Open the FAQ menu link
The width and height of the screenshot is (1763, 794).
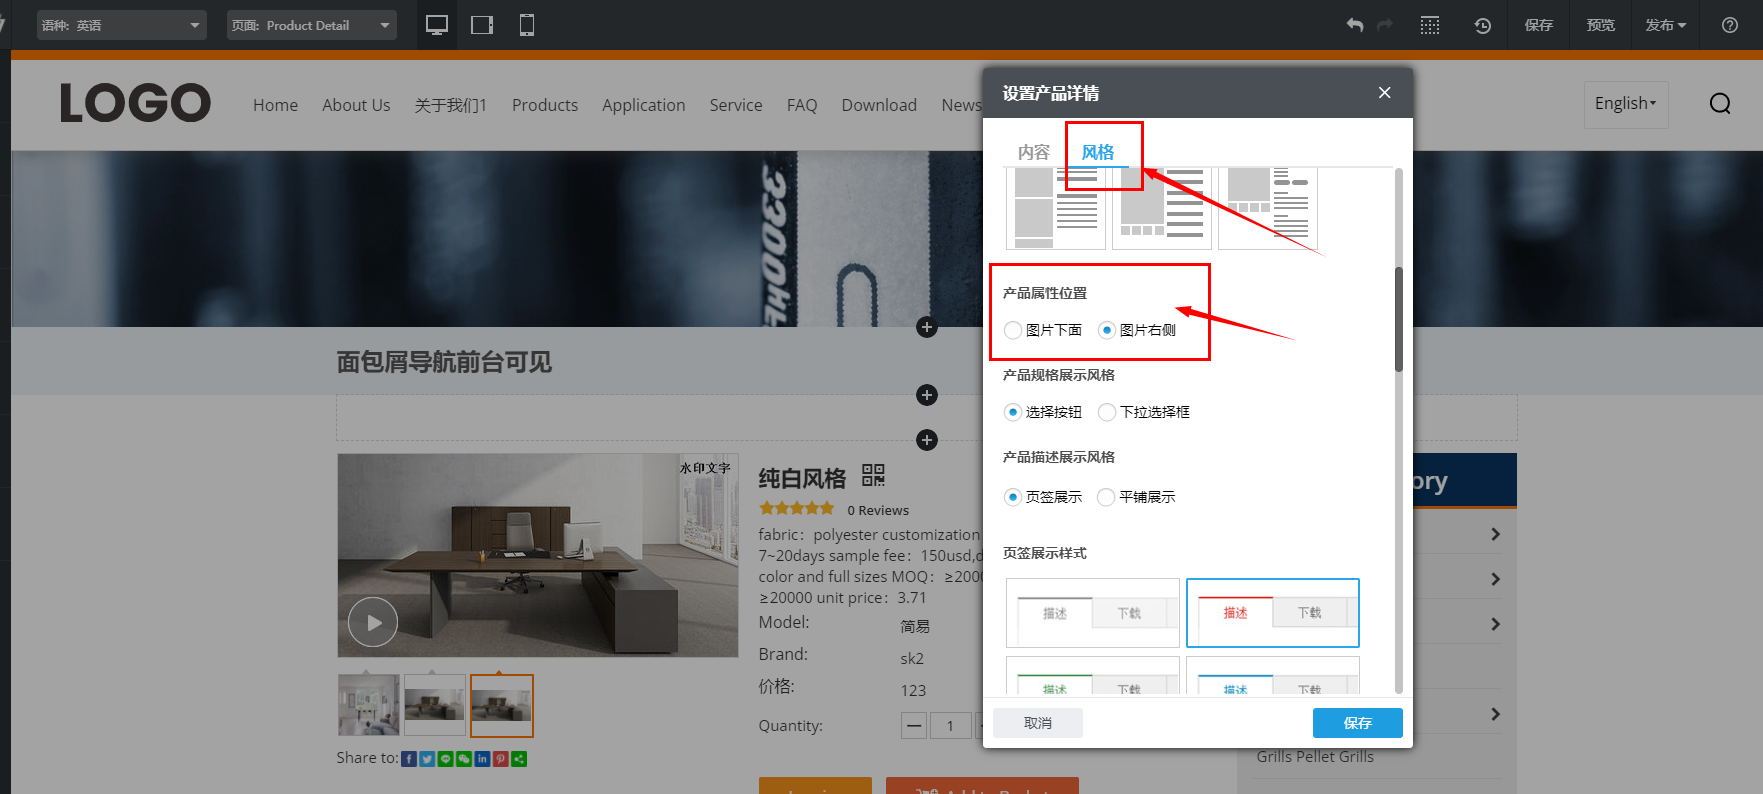[802, 105]
